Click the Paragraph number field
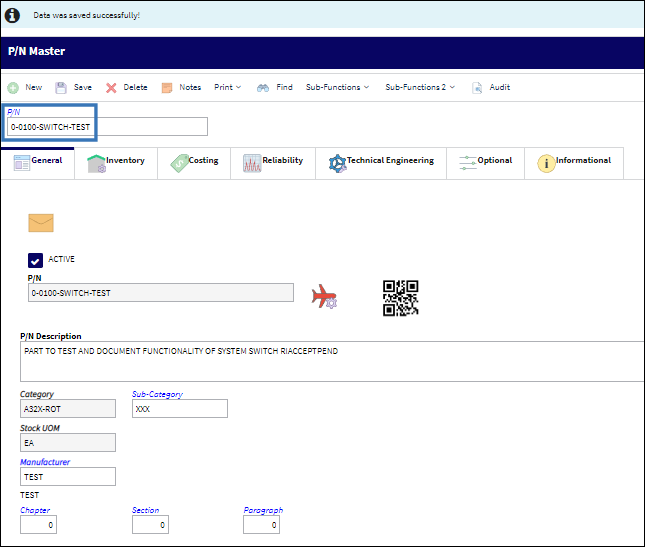Viewport: 645px width, 547px height. (x=261, y=525)
